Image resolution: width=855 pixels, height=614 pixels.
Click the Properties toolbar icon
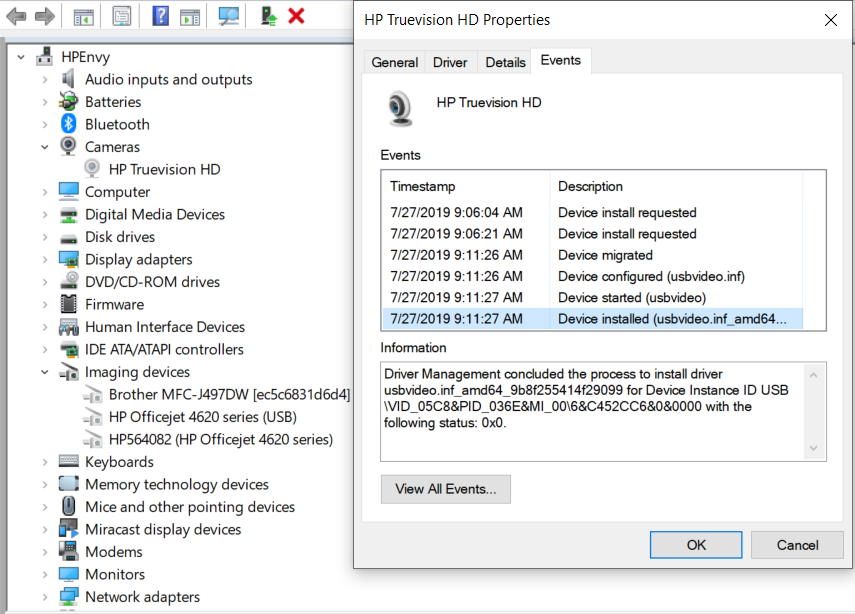click(121, 16)
